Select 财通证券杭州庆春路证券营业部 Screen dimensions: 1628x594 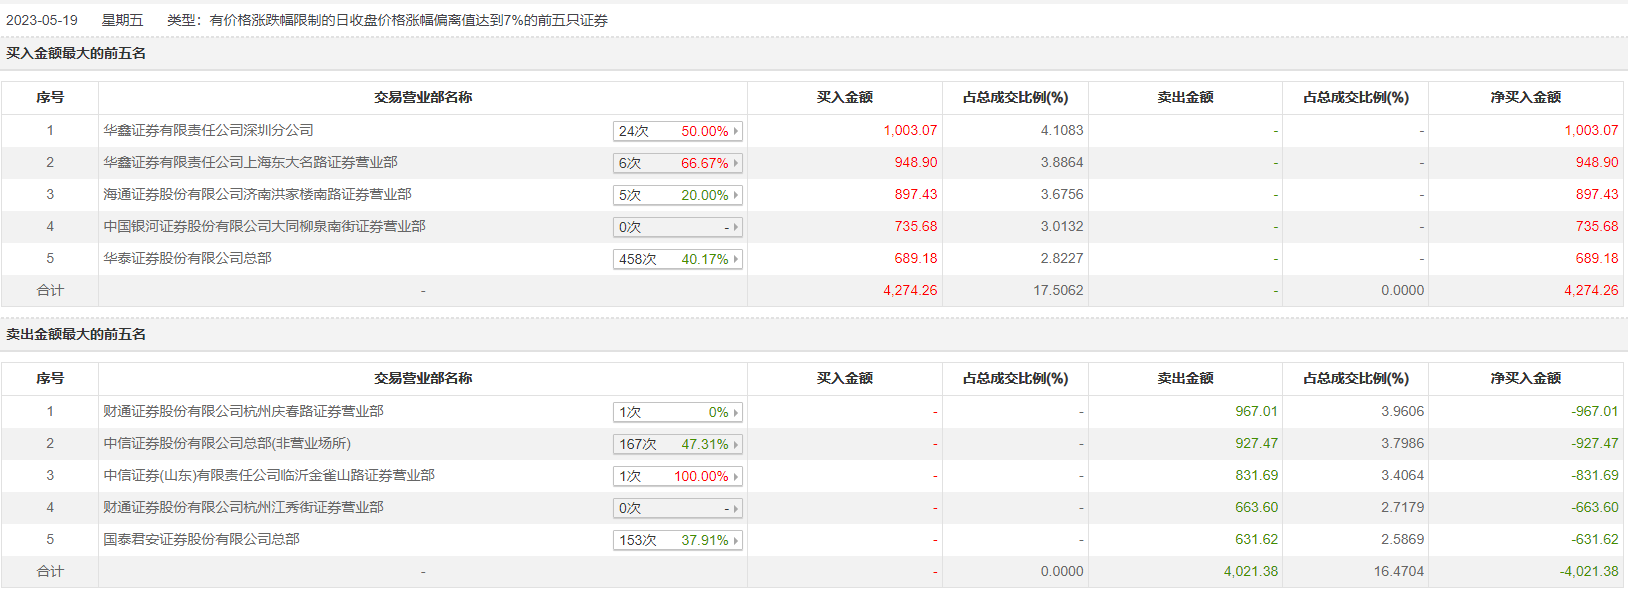pyautogui.click(x=243, y=411)
